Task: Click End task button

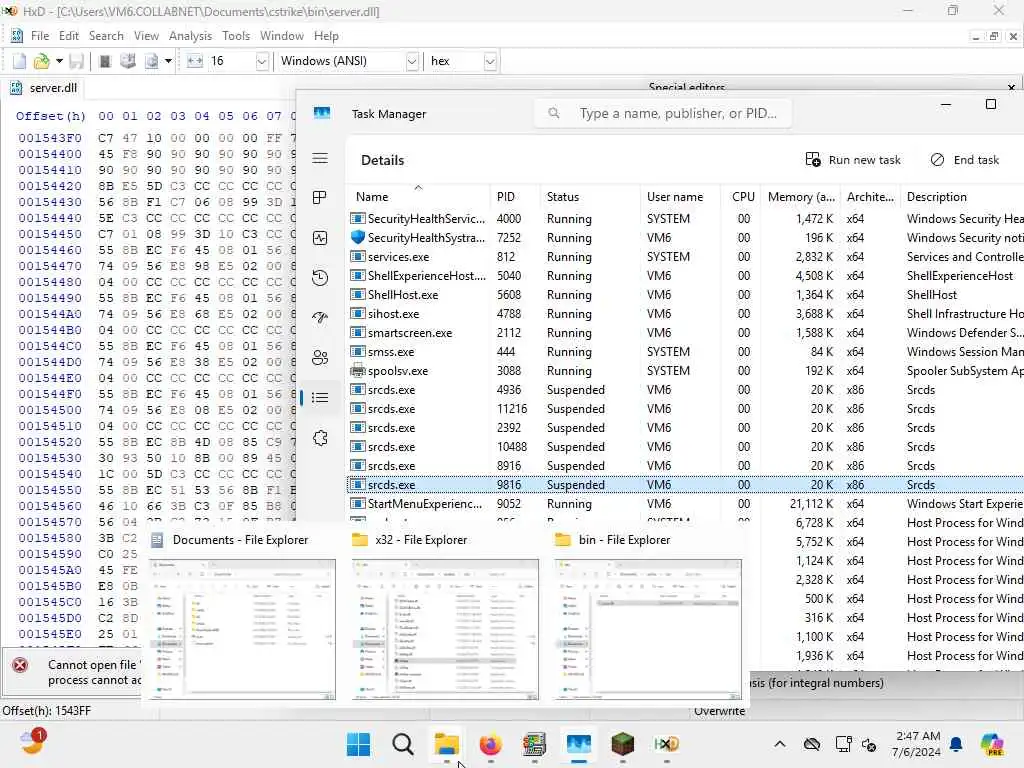Action: point(965,160)
